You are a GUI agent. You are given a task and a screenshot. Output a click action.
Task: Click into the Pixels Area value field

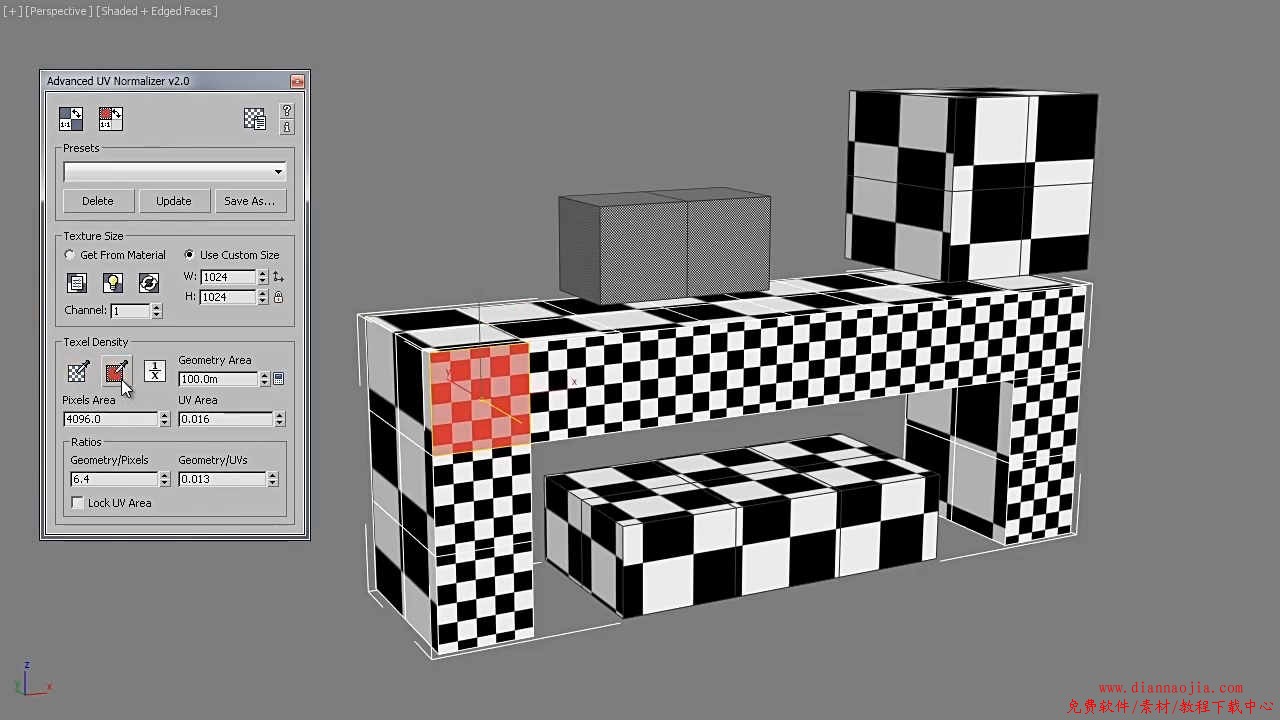pyautogui.click(x=110, y=419)
